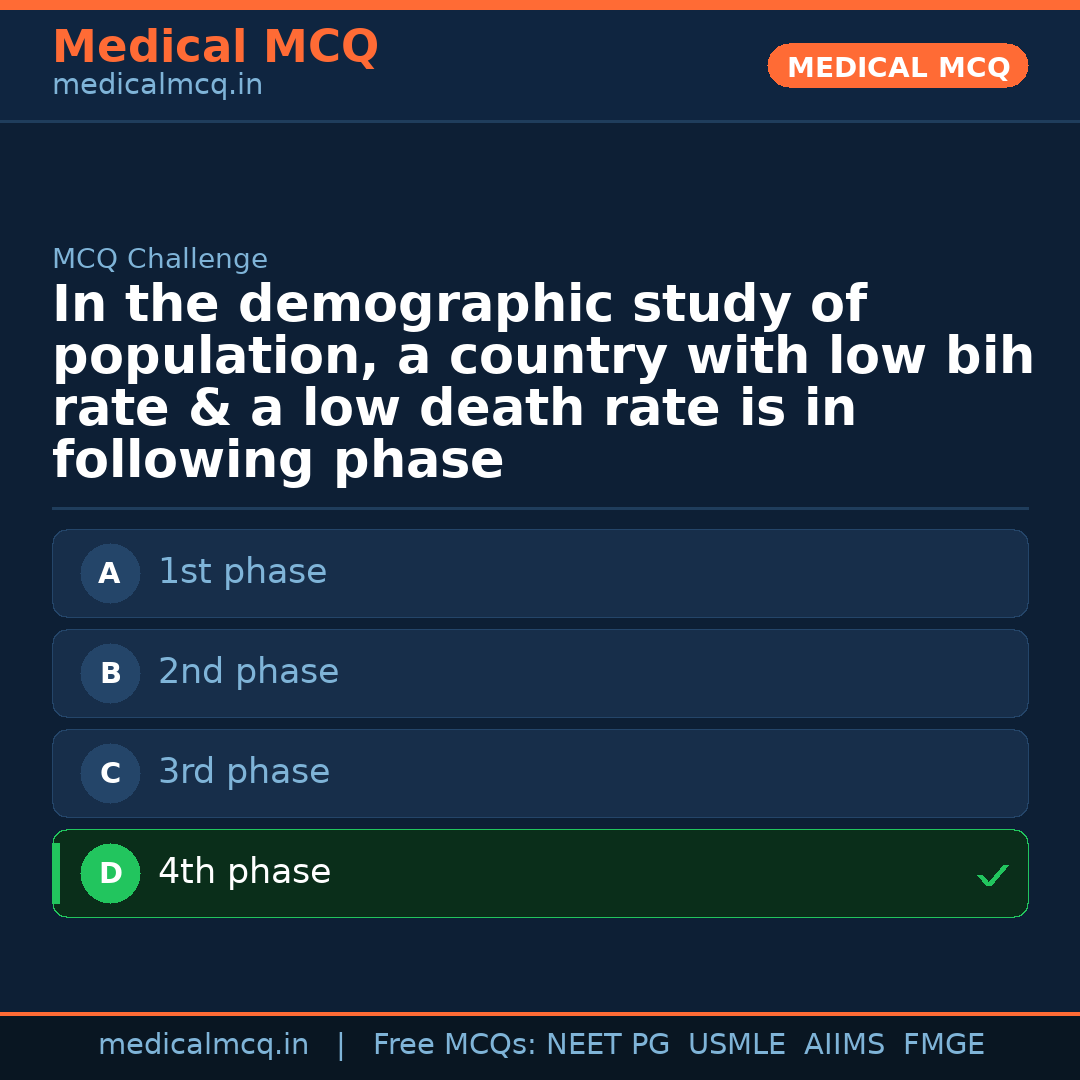Click the green checkmark on option D
Viewport: 1080px width, 1080px height.
click(993, 876)
